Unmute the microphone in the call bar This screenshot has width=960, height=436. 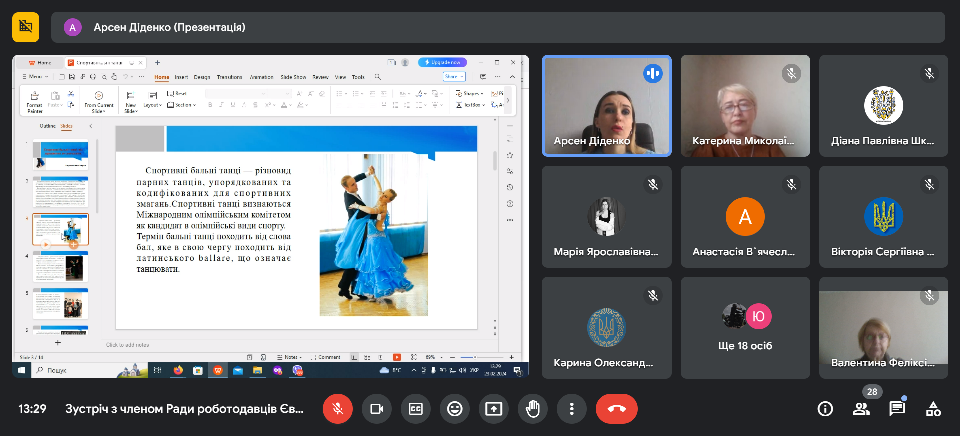pyautogui.click(x=337, y=408)
